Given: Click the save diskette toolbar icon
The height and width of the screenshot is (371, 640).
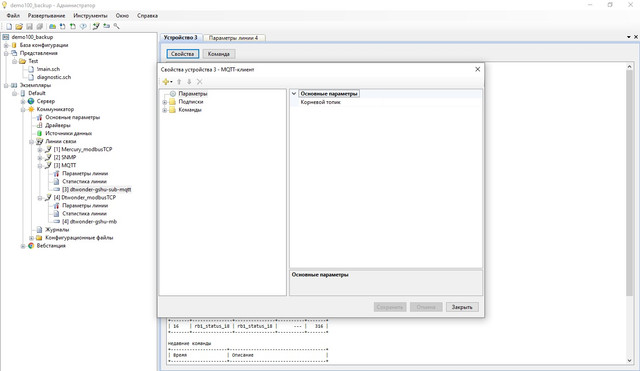Looking at the screenshot, I should click(29, 26).
